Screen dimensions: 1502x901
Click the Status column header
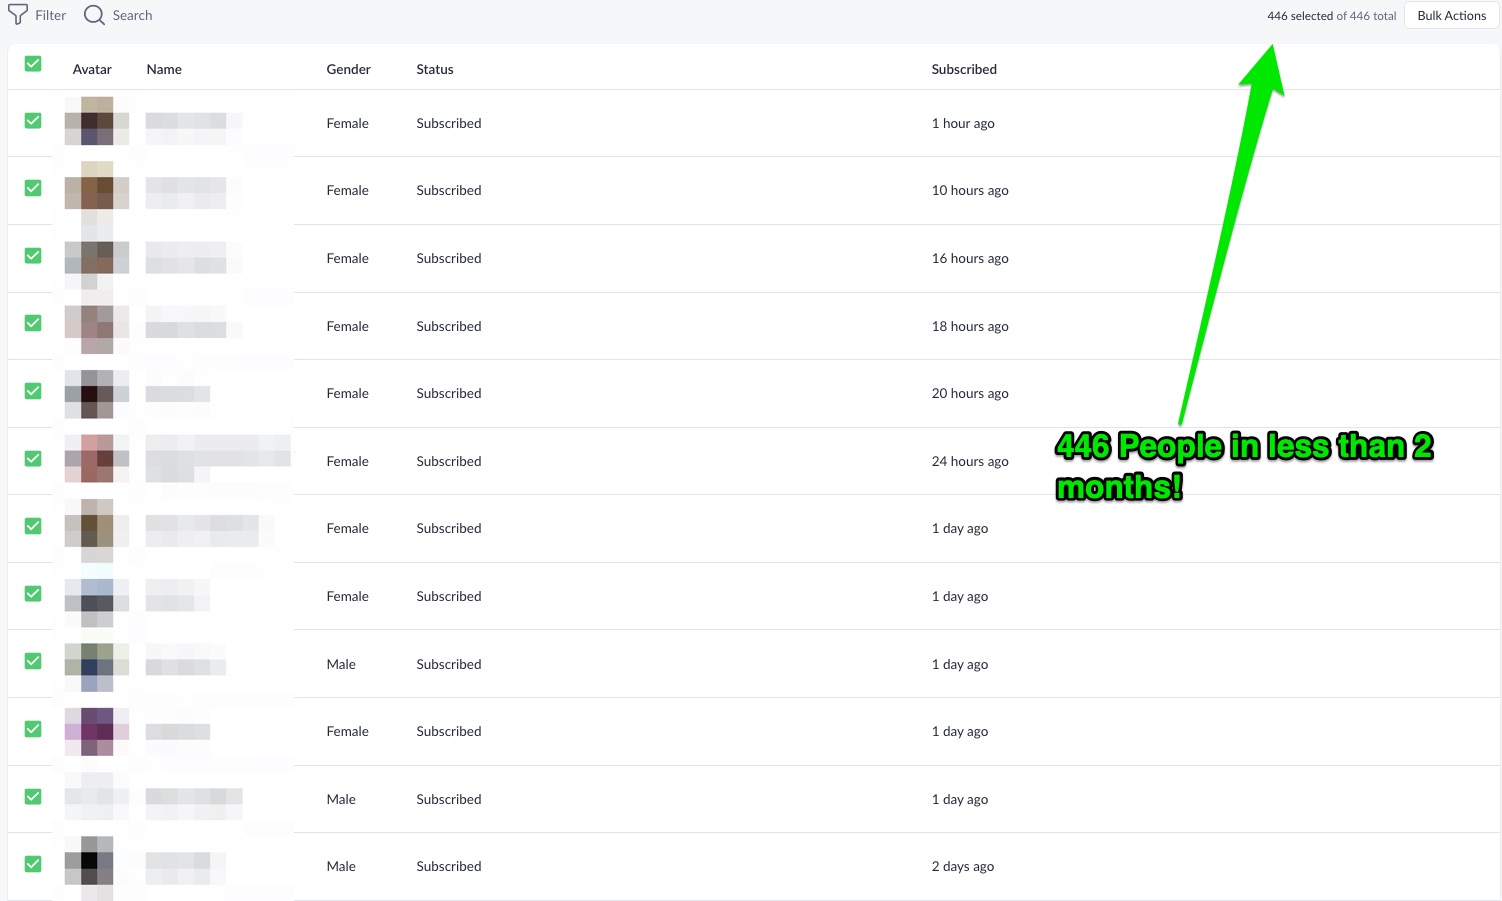point(435,69)
